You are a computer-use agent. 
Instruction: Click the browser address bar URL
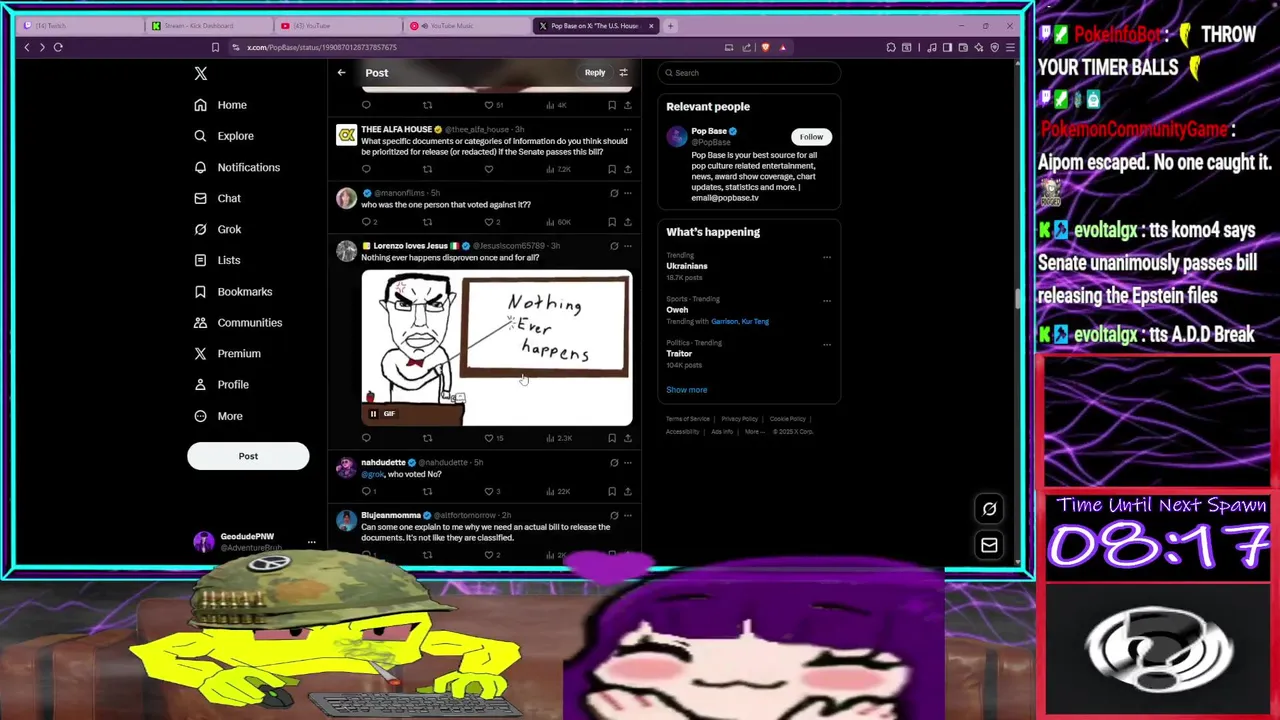pos(322,47)
